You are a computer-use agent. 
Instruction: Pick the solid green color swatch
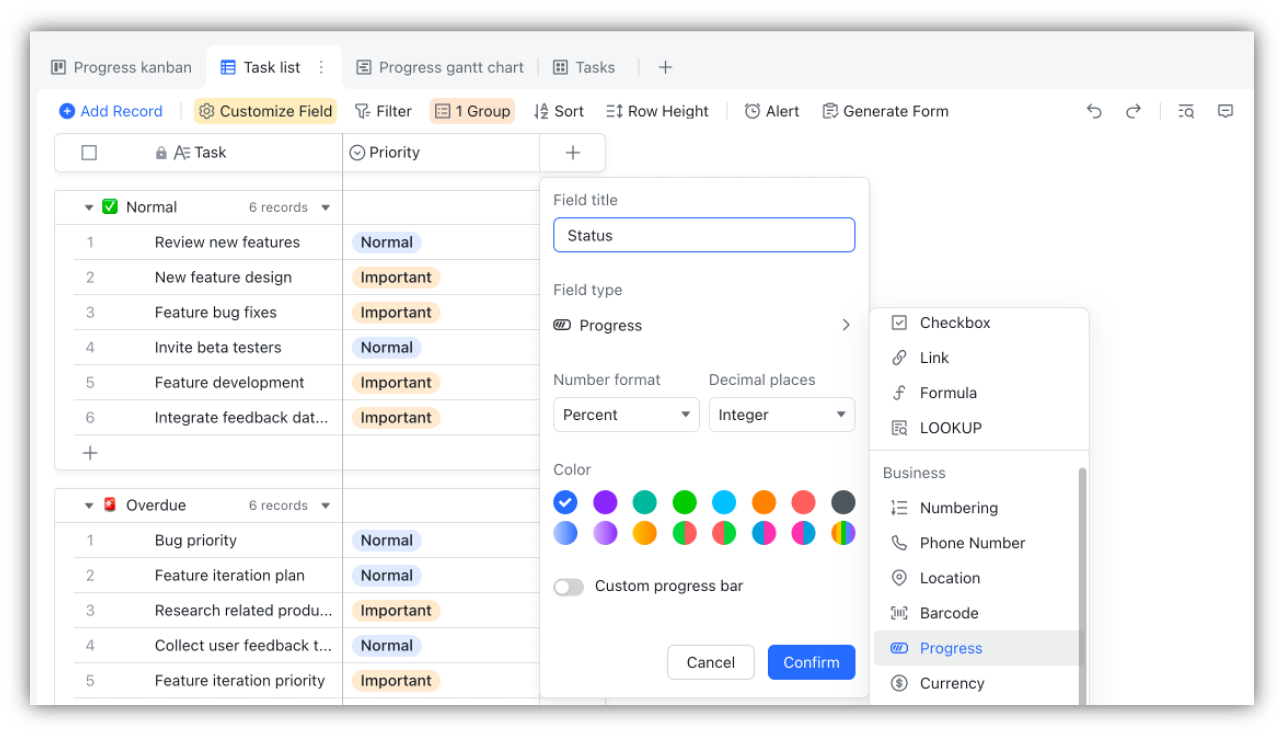684,502
